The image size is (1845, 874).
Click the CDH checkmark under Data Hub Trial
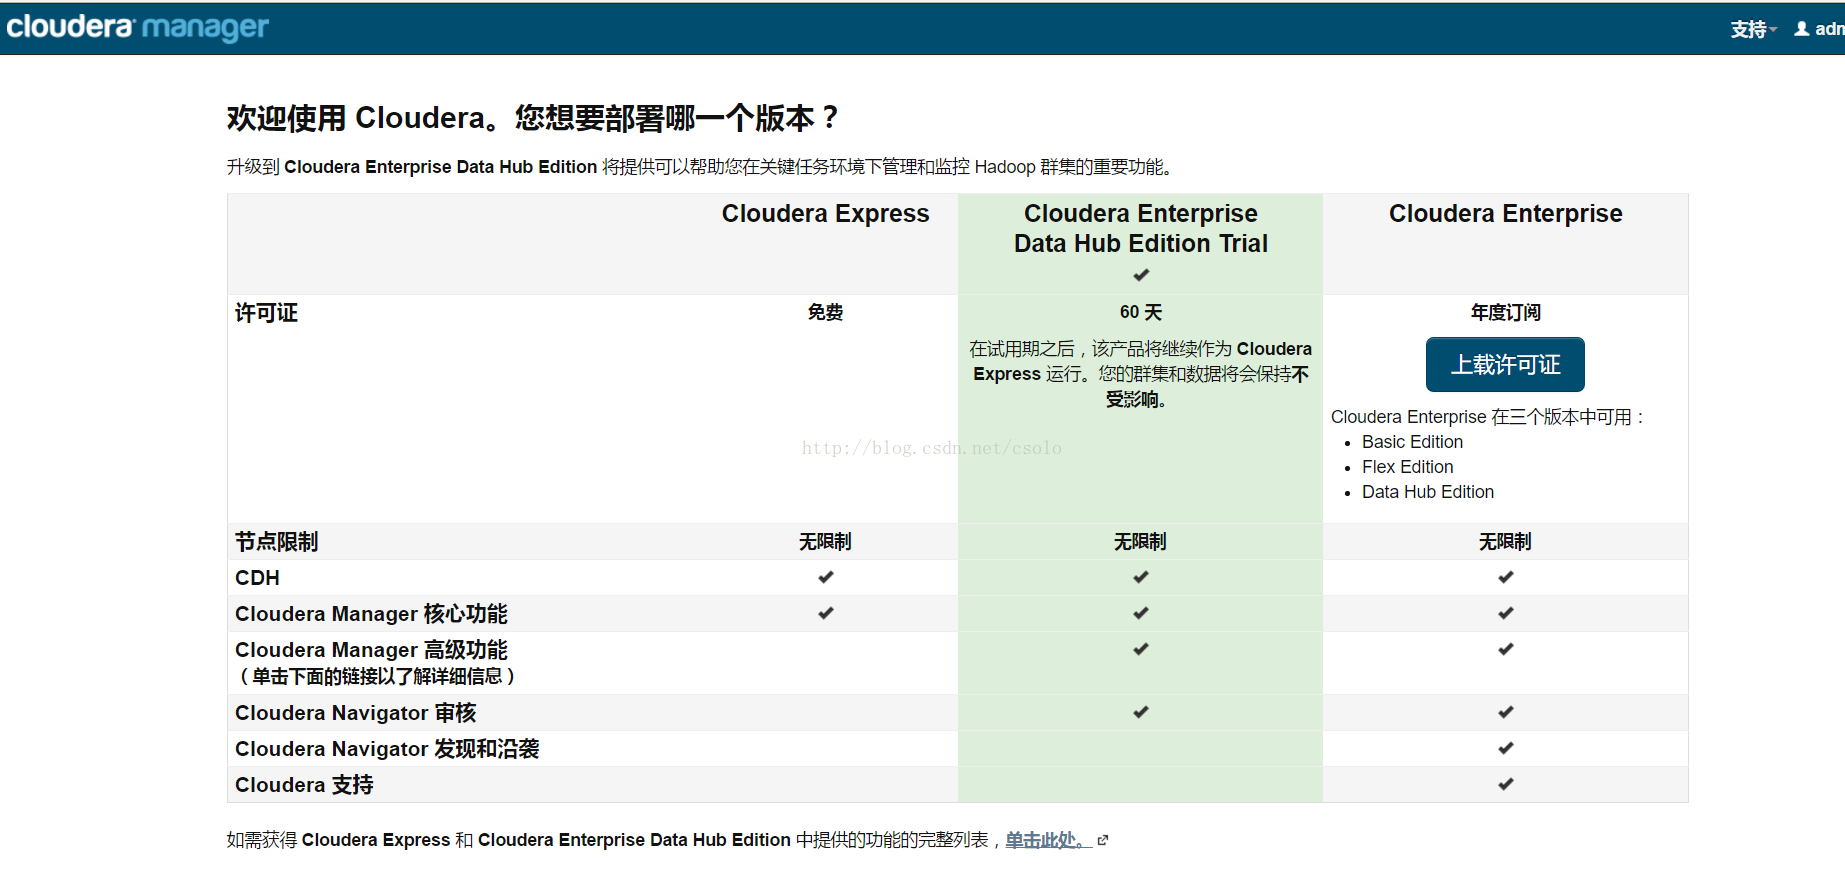[x=1140, y=577]
